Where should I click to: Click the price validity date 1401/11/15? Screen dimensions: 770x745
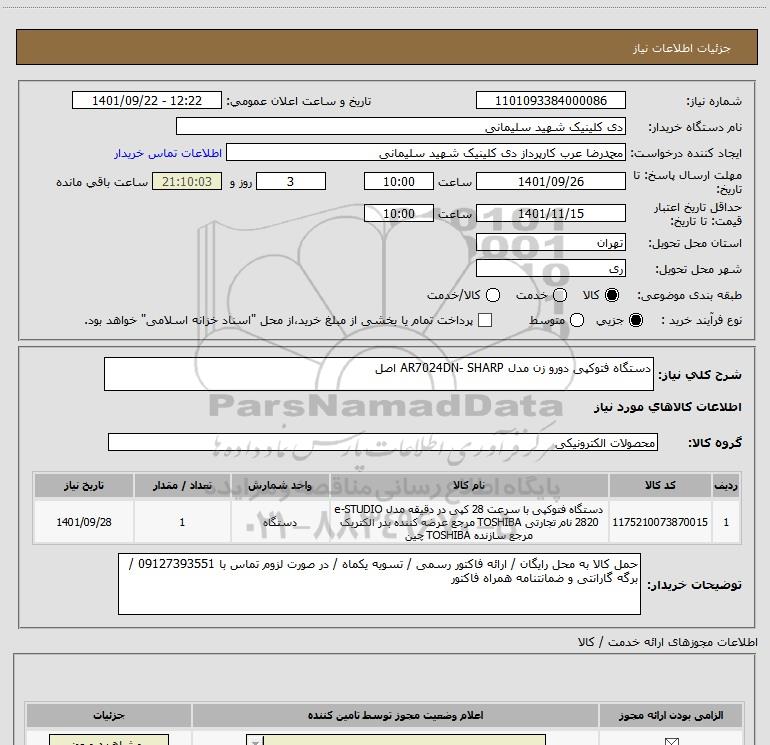pos(550,213)
